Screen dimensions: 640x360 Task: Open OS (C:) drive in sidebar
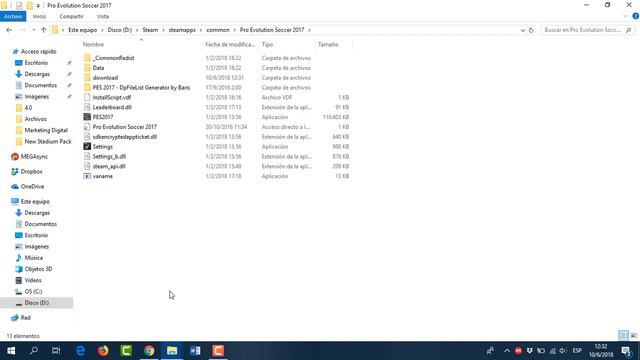coord(33,291)
